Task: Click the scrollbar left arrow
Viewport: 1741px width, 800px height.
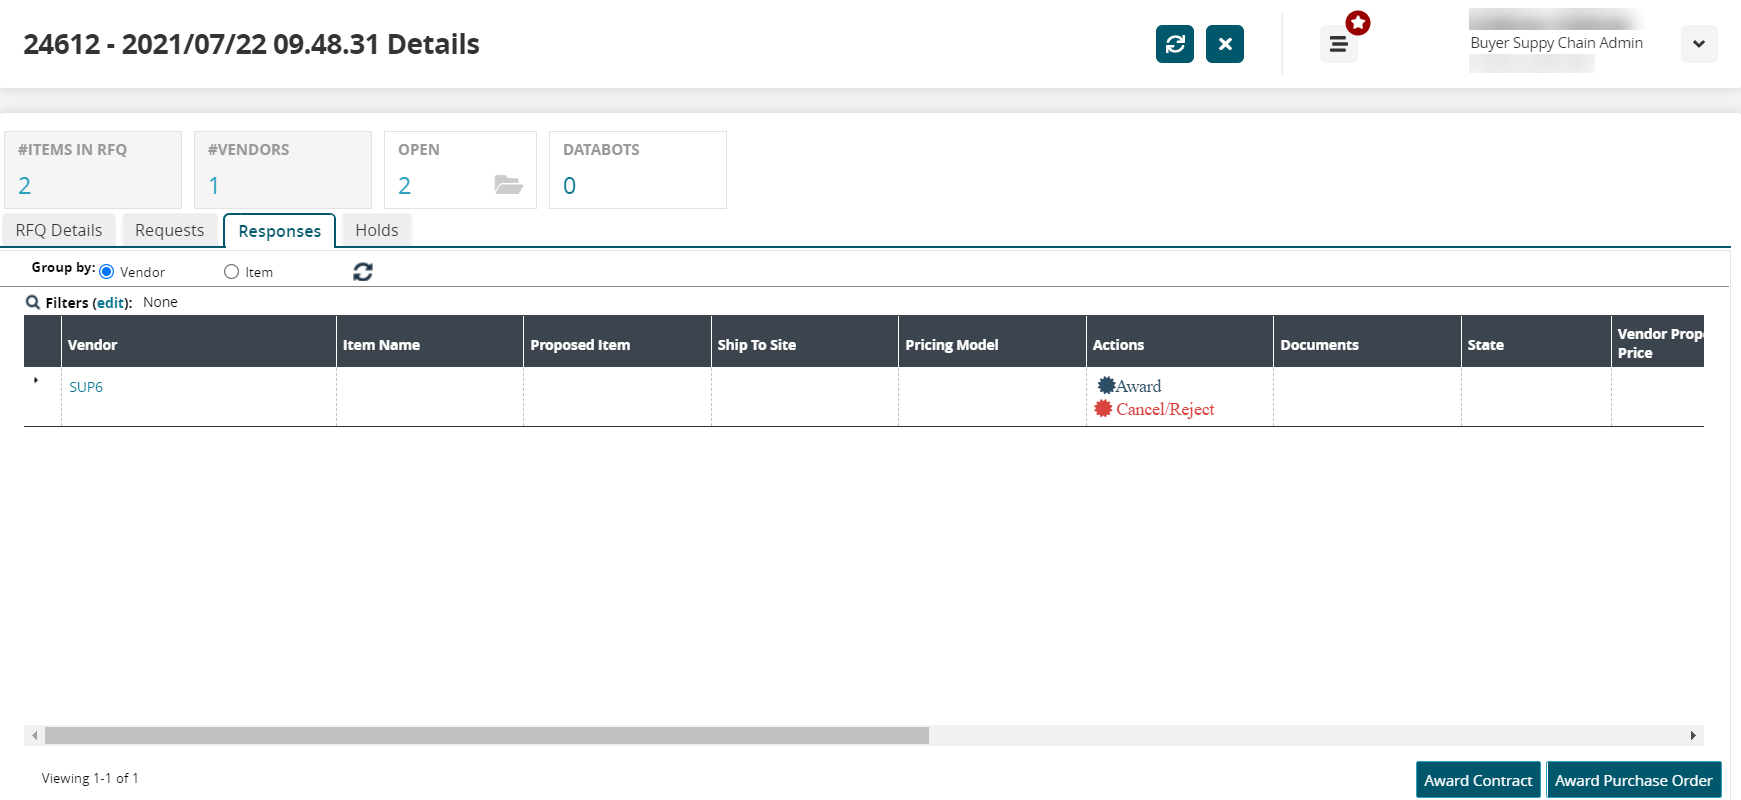Action: point(35,736)
